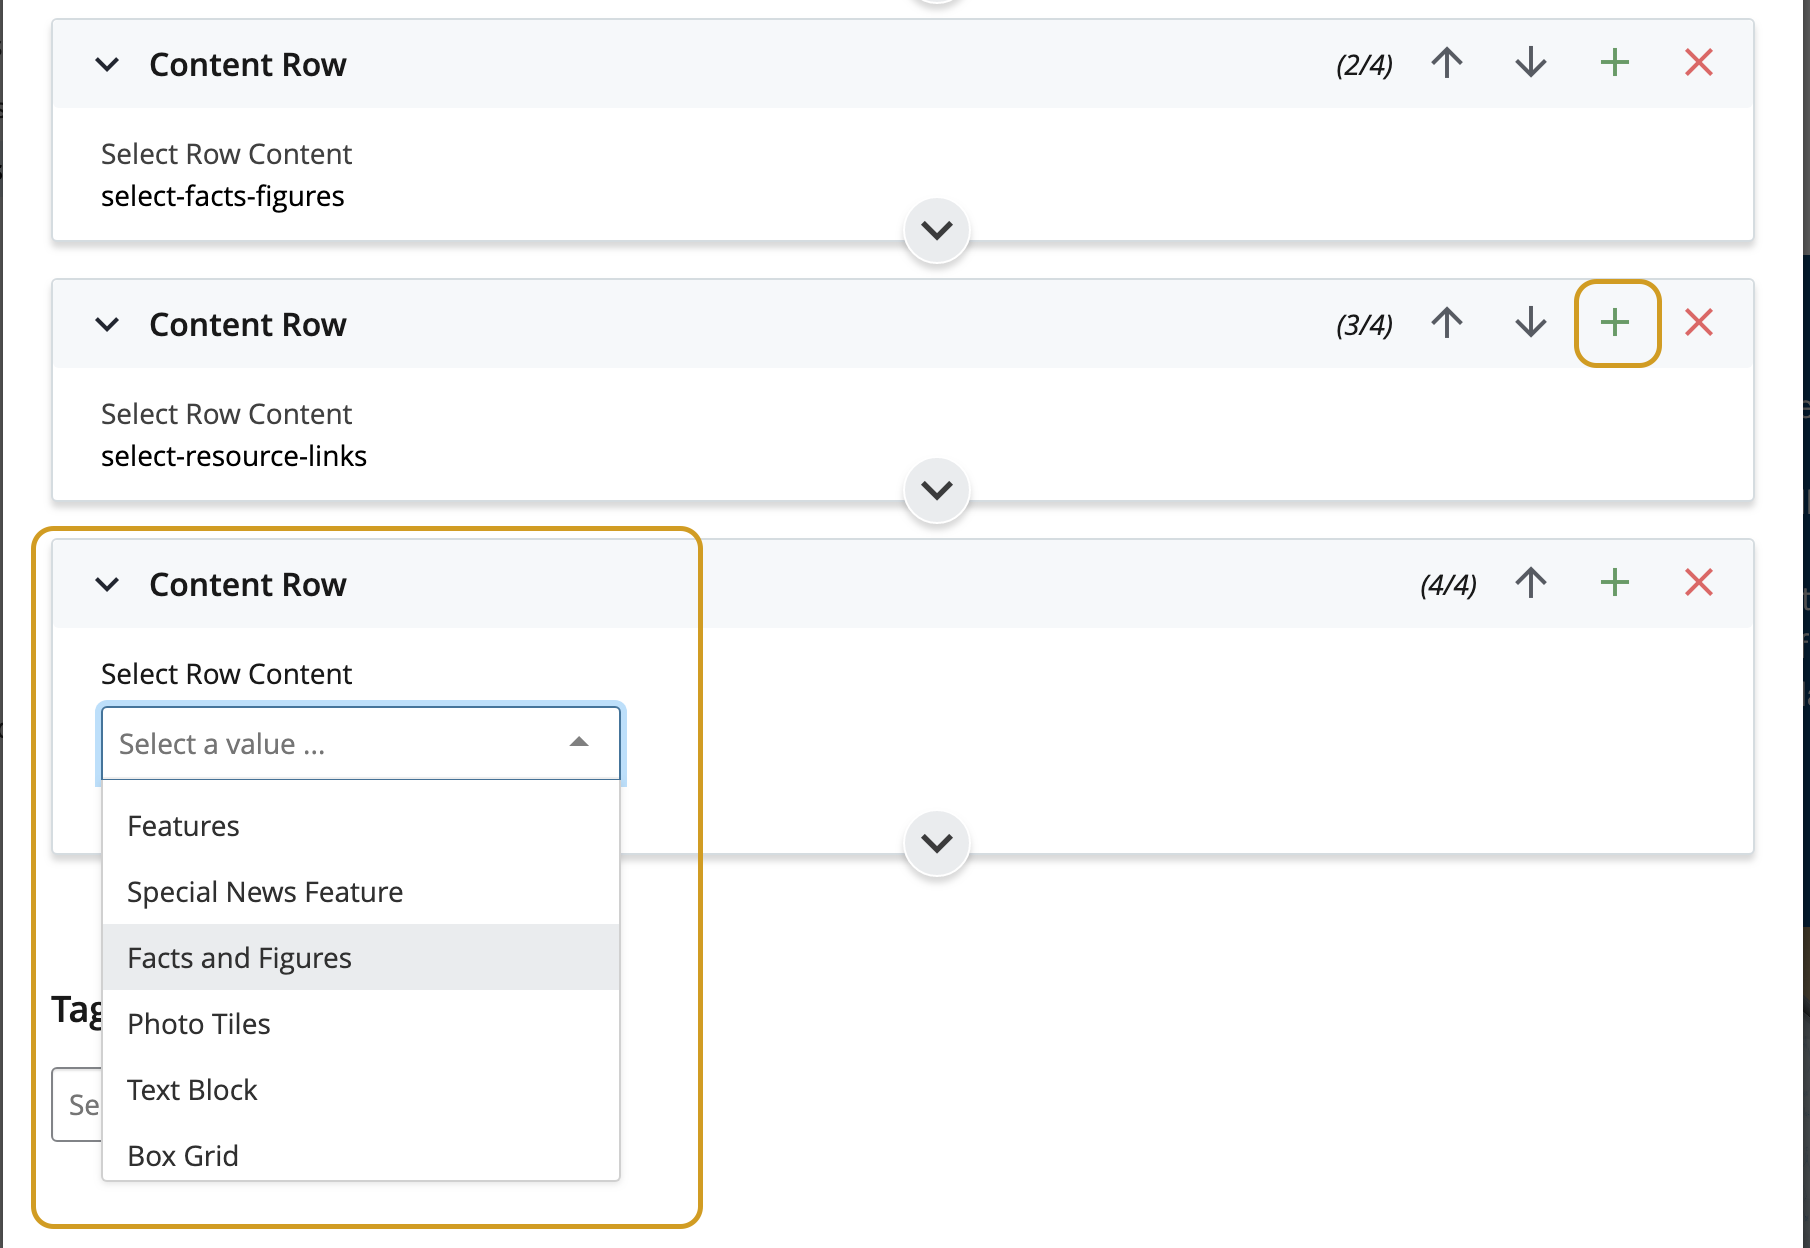Add a row after Content Row 4/4
Screen dimensions: 1810x1248
(x=1614, y=583)
